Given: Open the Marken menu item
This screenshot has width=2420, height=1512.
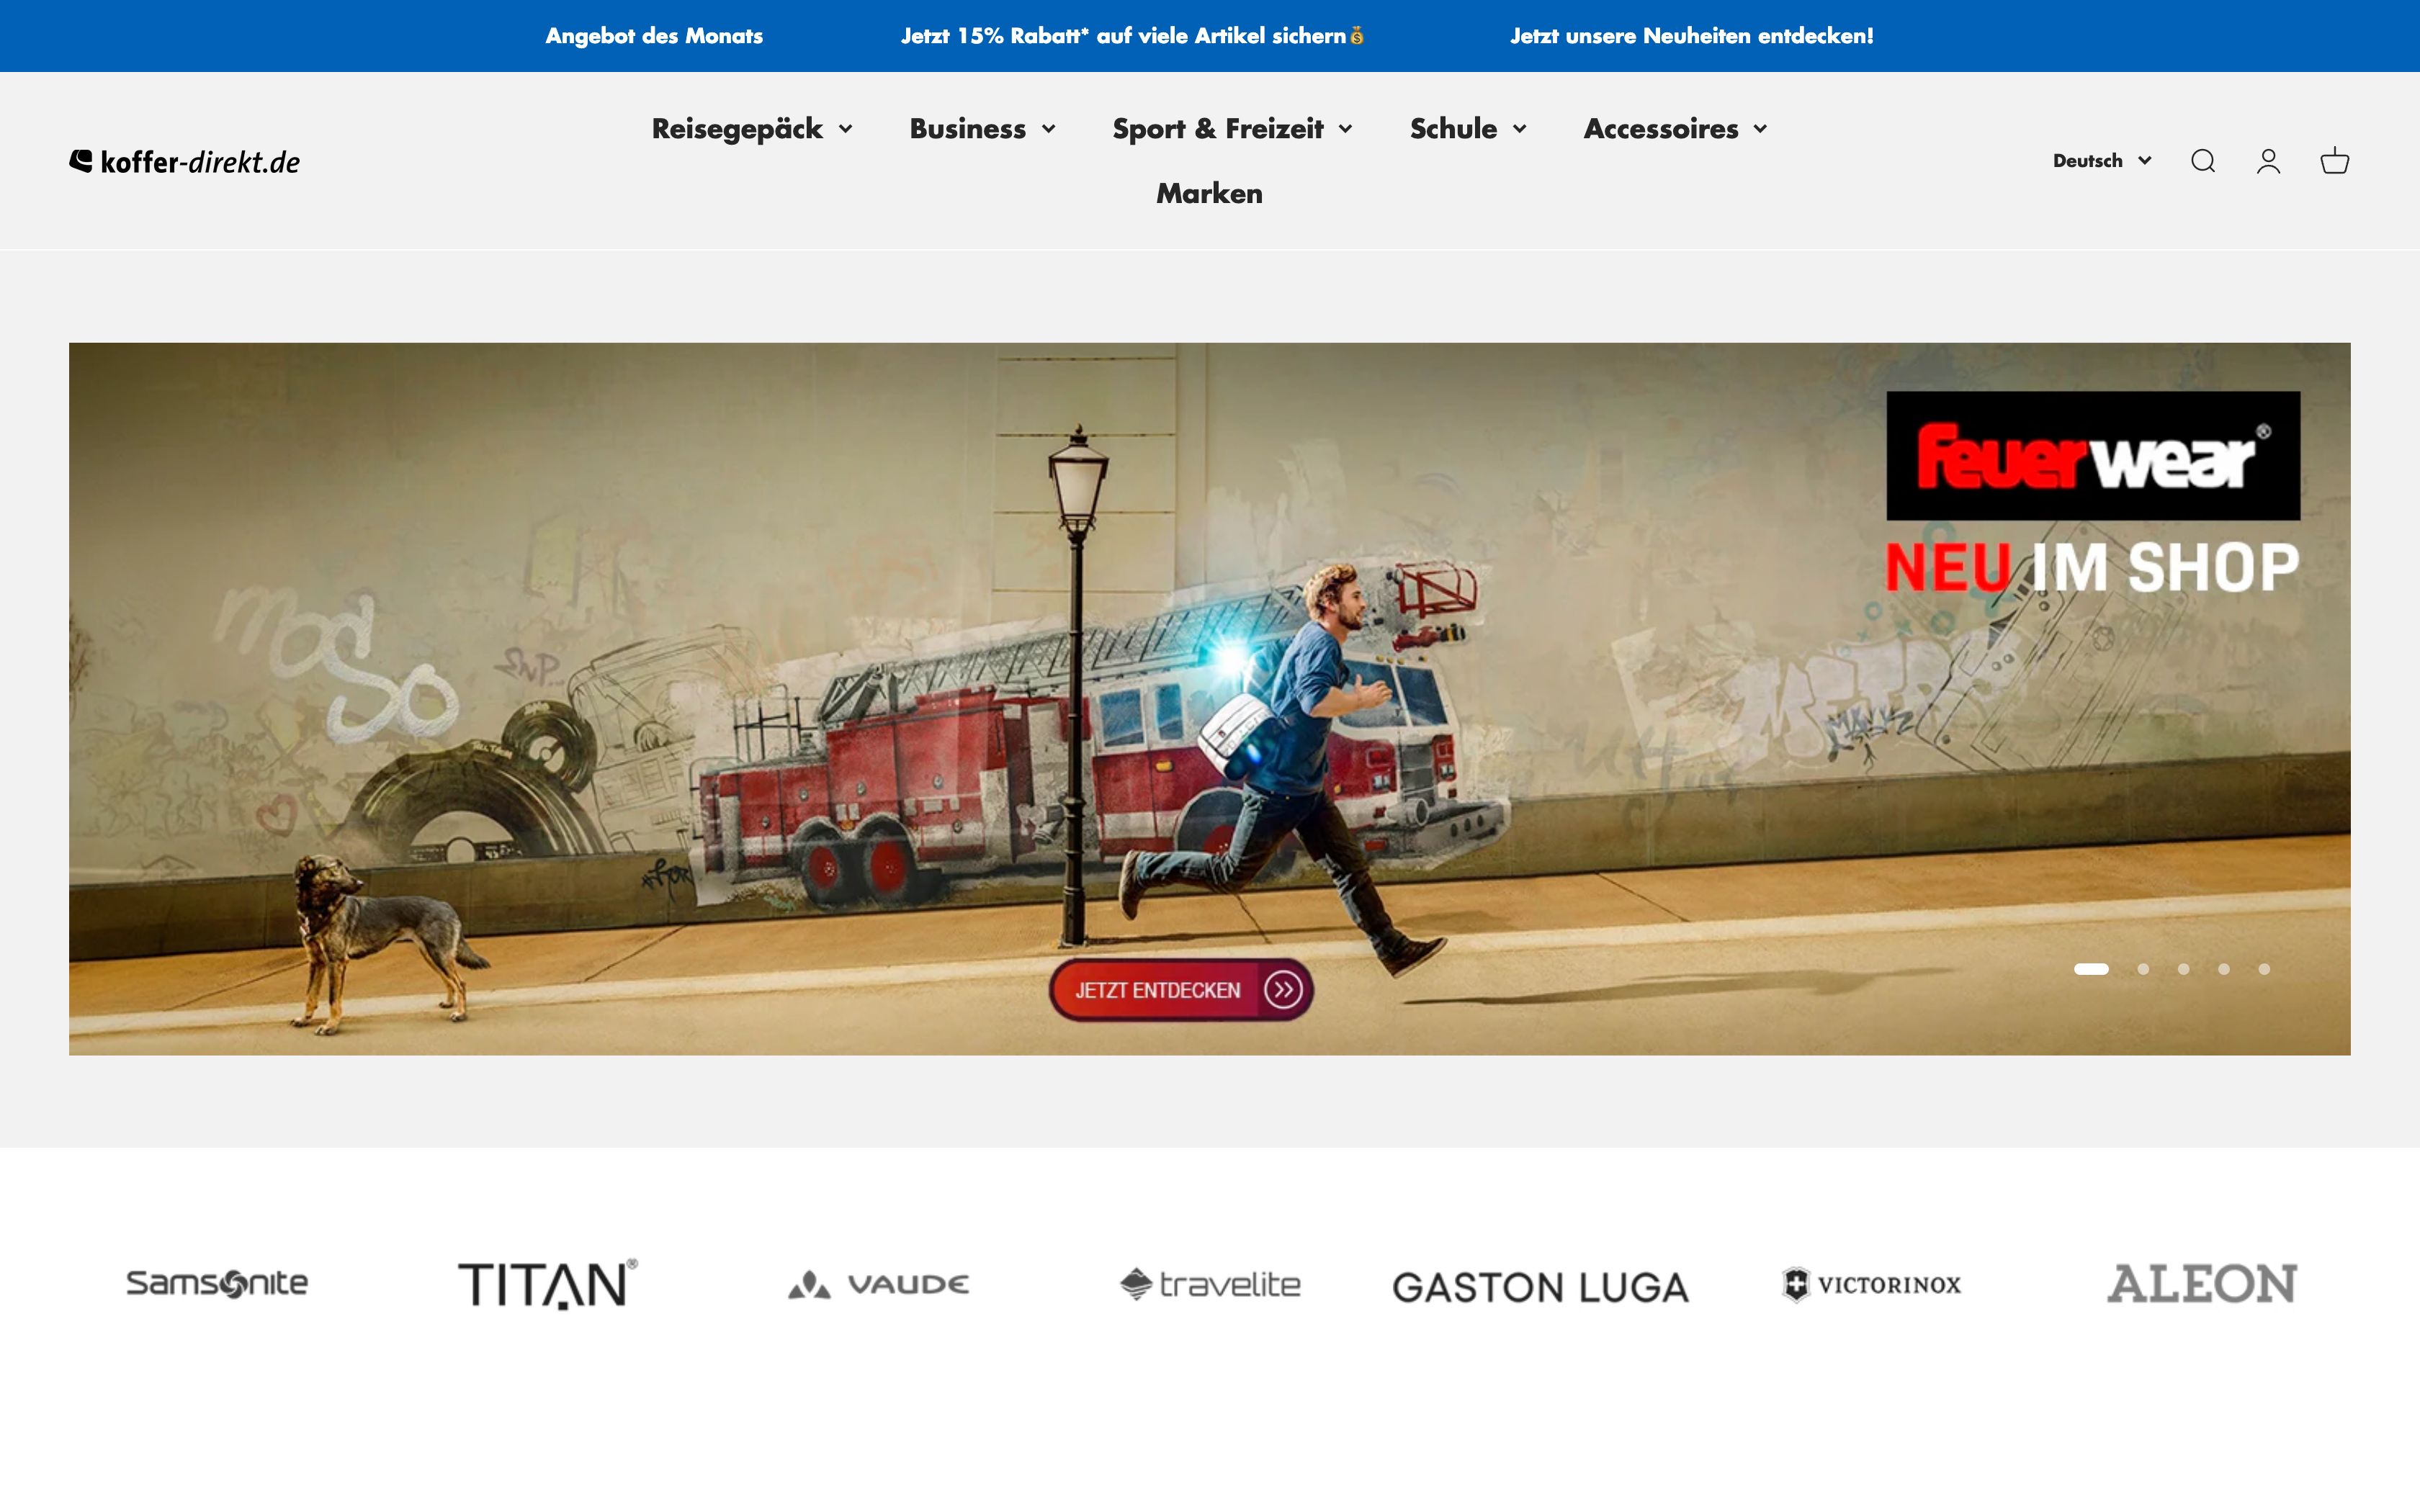Looking at the screenshot, I should [x=1208, y=193].
